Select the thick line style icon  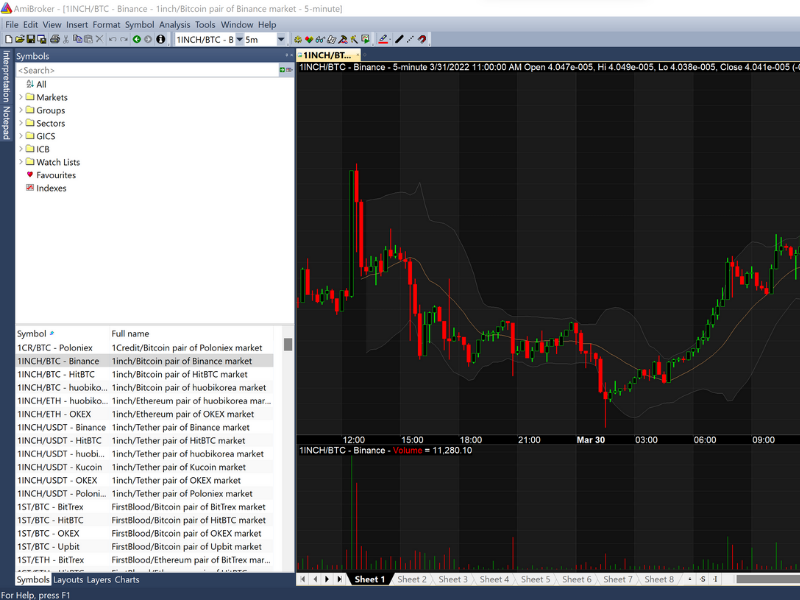point(399,39)
